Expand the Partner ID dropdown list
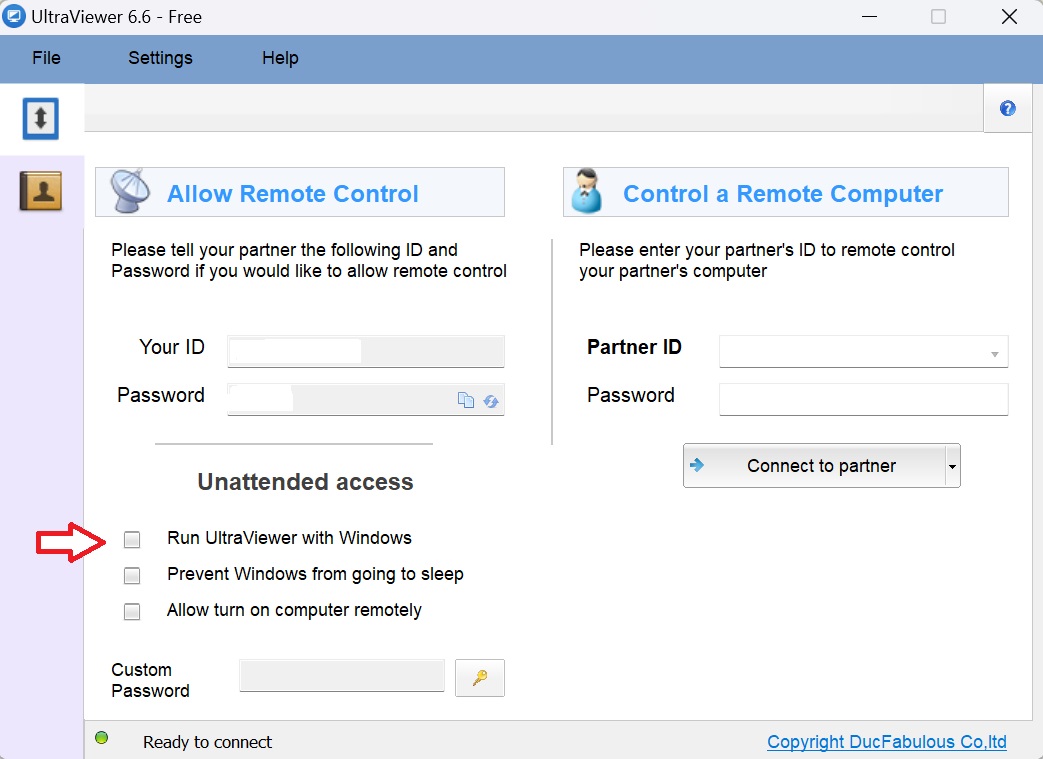This screenshot has width=1043, height=759. (994, 353)
